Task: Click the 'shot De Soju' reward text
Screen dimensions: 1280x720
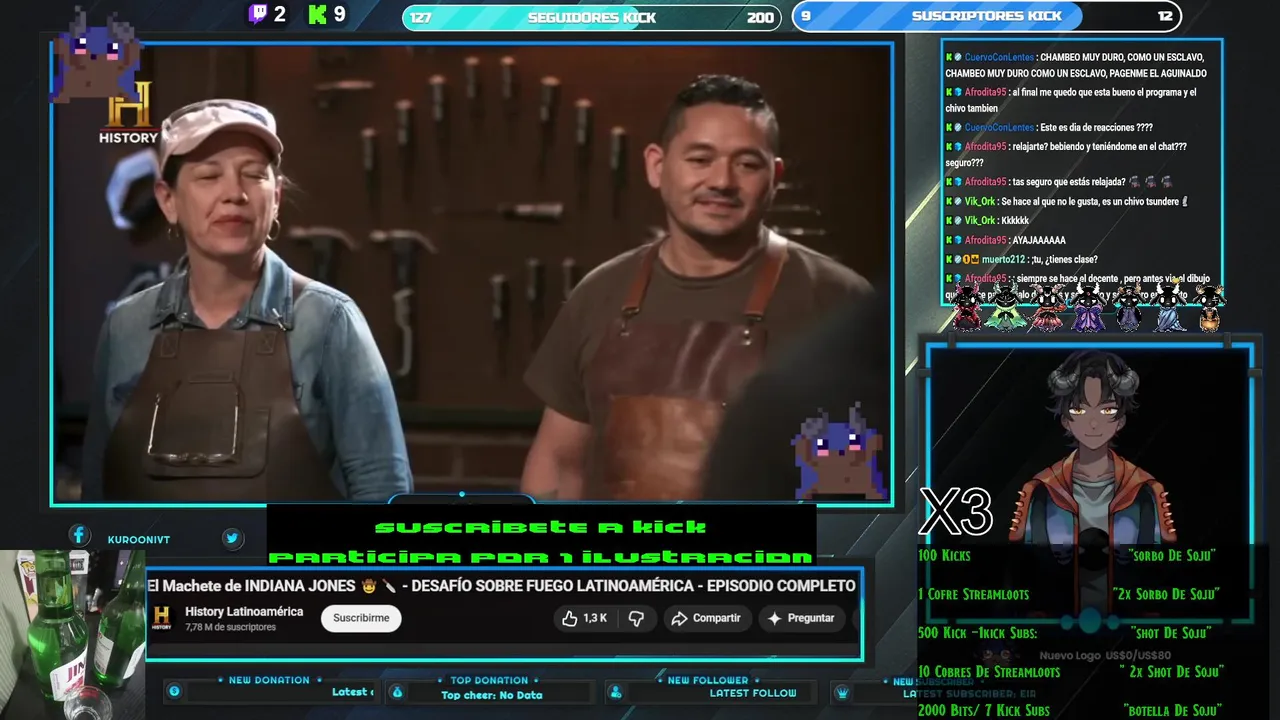Action: (x=1171, y=633)
